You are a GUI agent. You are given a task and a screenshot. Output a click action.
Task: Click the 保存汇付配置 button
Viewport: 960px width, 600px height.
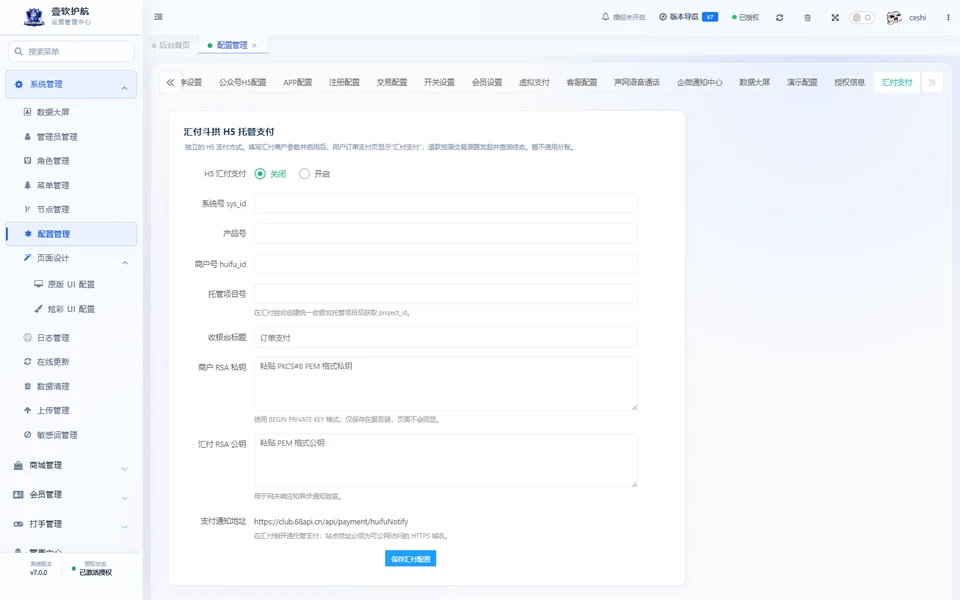coord(410,558)
